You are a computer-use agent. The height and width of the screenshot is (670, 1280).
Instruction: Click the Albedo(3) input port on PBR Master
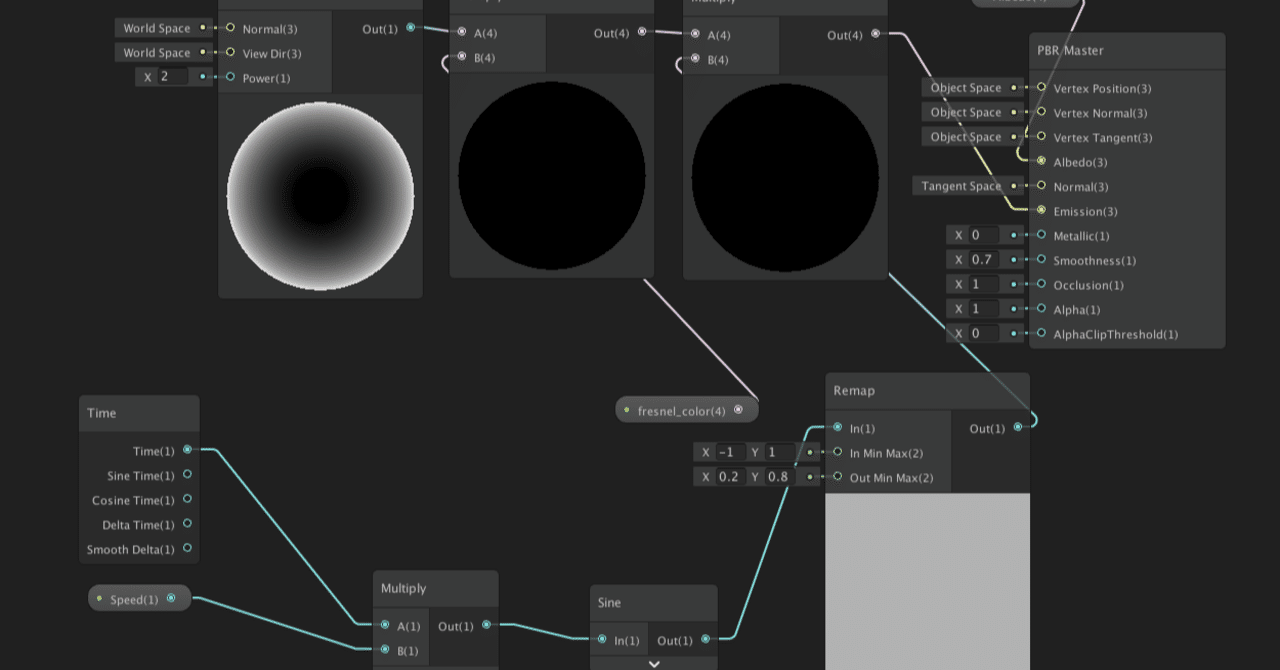coord(1041,162)
